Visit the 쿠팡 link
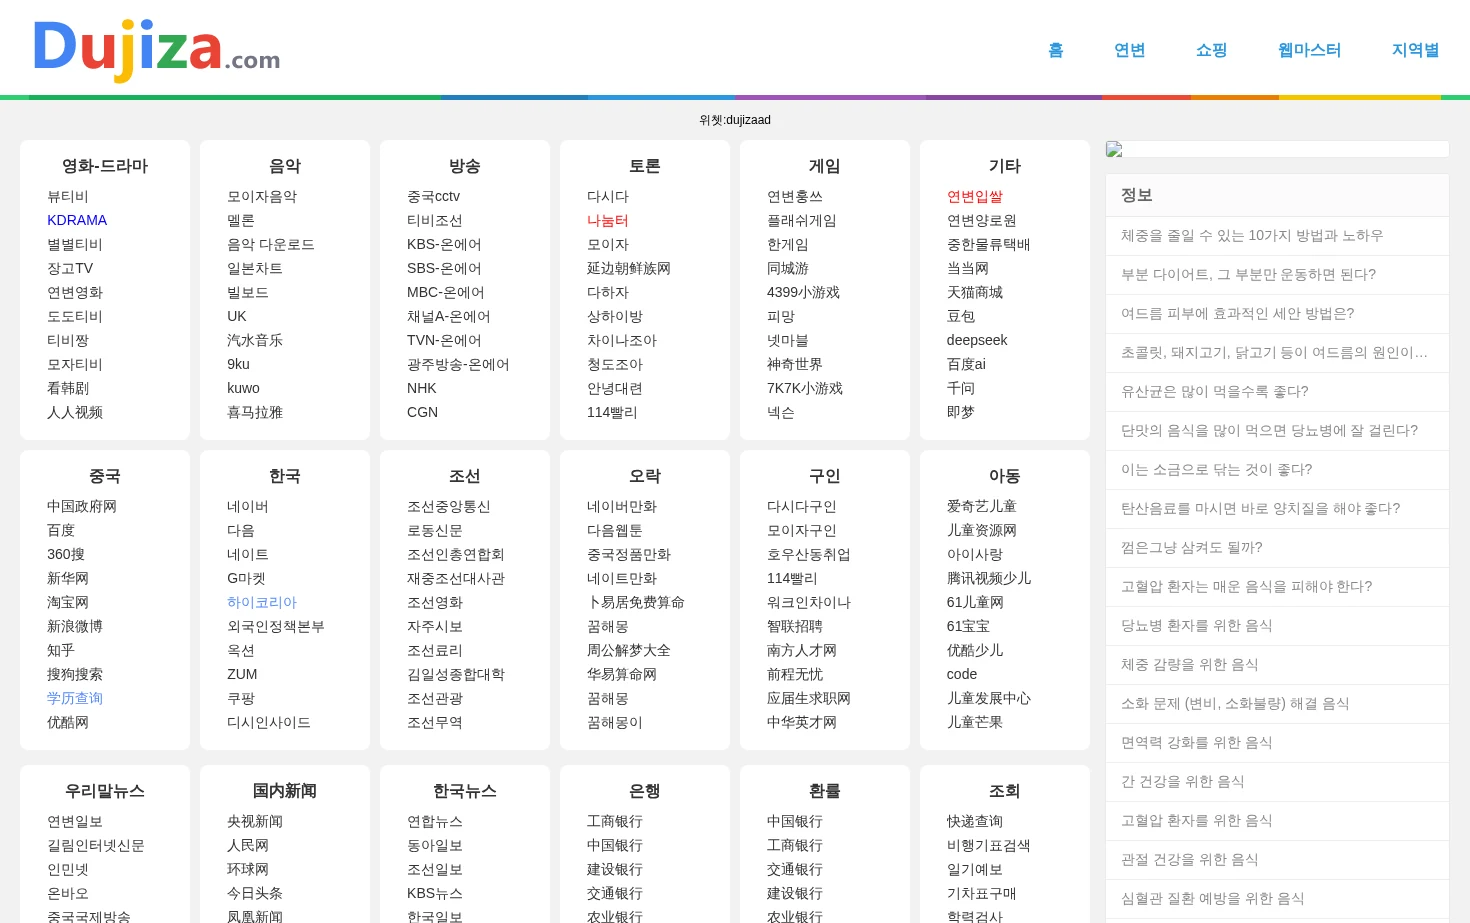Image resolution: width=1470 pixels, height=923 pixels. tap(241, 698)
